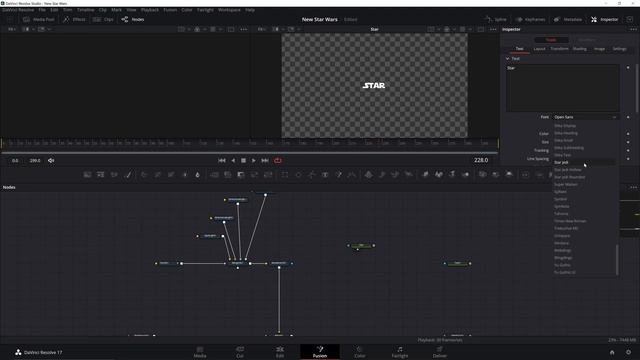Add a Blur droplet tool node
640x360 pixels.
pyautogui.click(x=198, y=175)
